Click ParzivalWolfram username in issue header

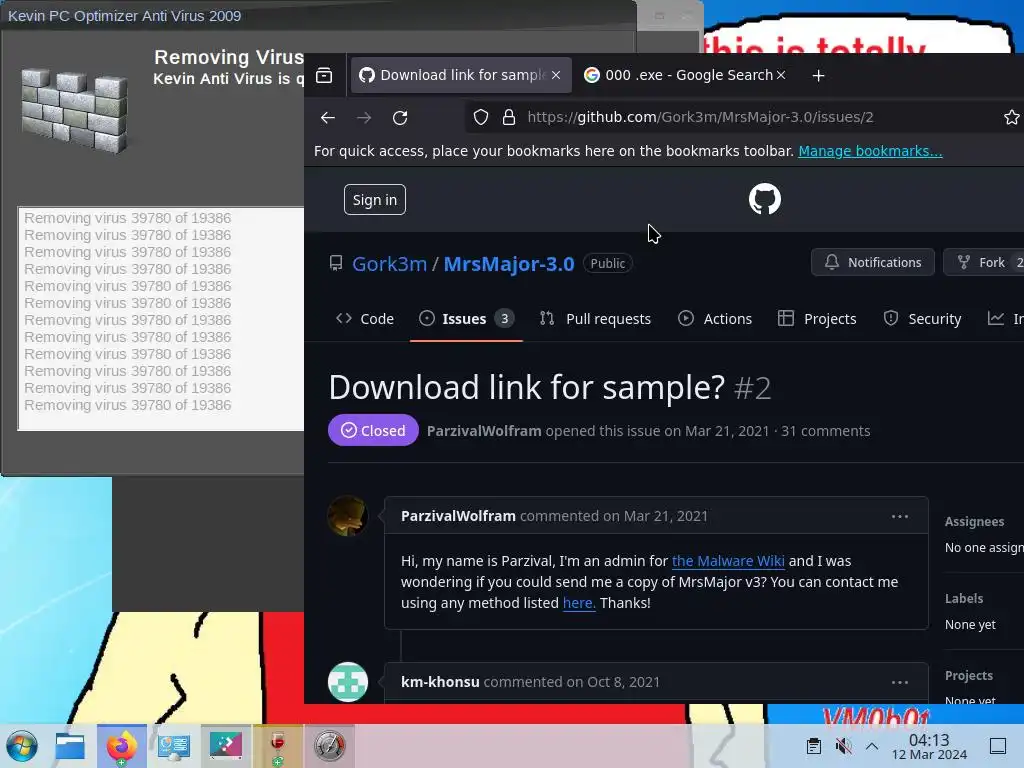[484, 431]
